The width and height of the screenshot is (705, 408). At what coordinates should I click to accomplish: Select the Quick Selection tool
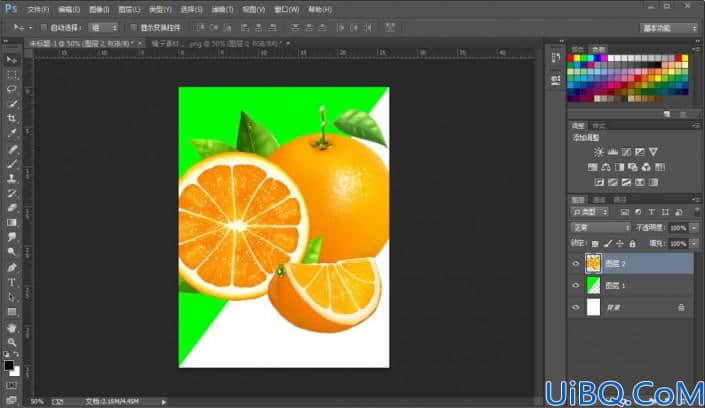click(x=12, y=104)
